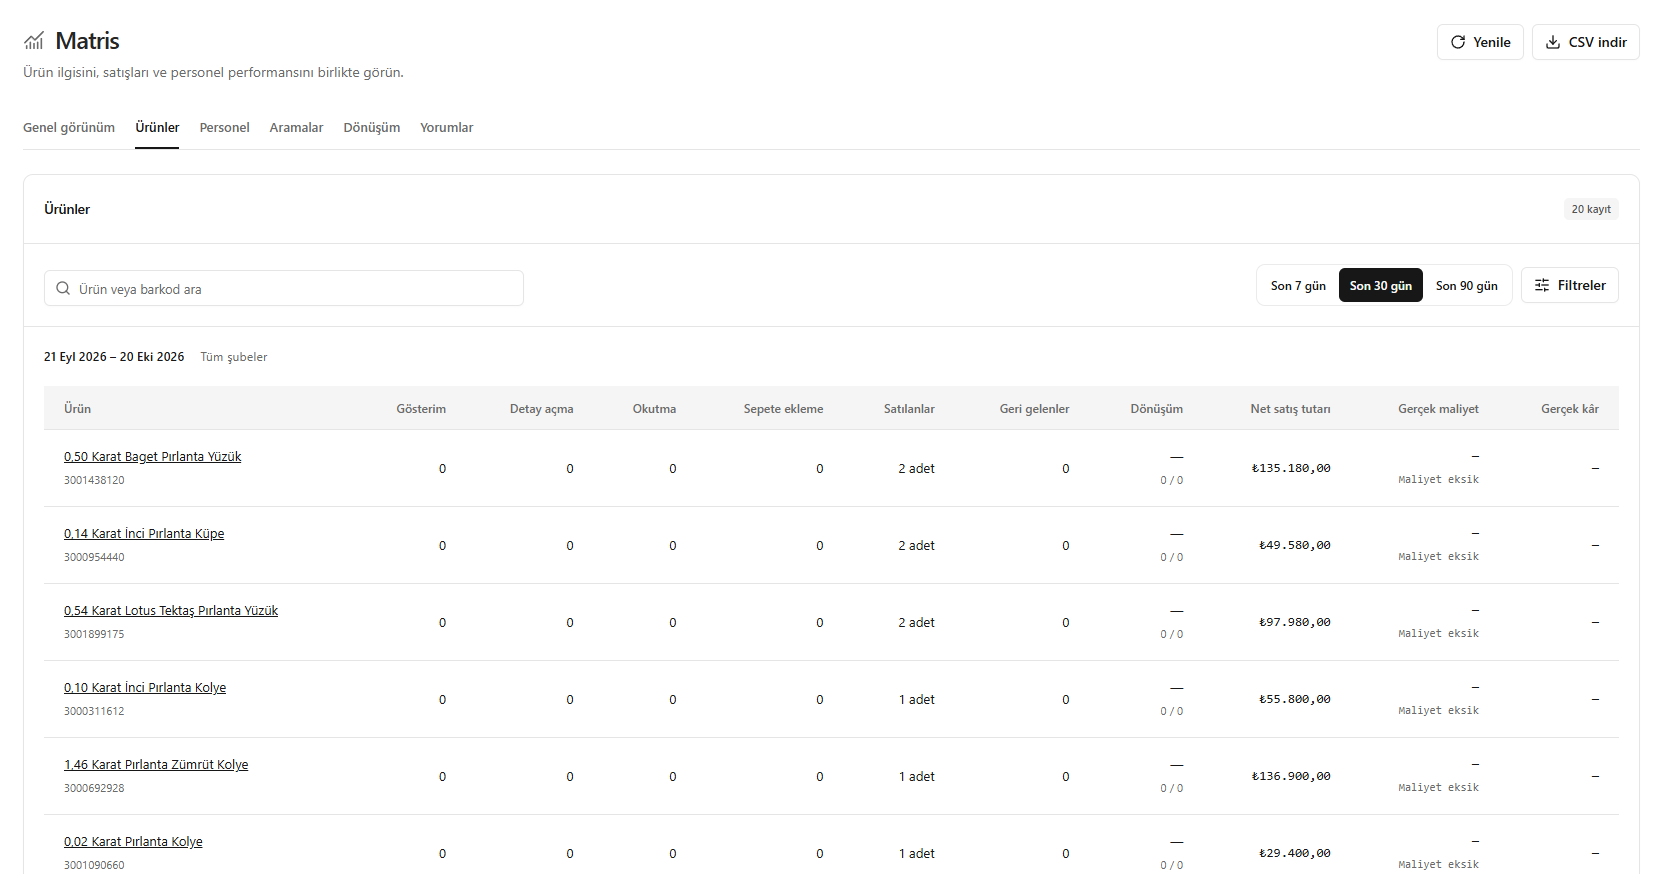Click the download icon in CSV indir
The image size is (1657, 874).
1553,42
